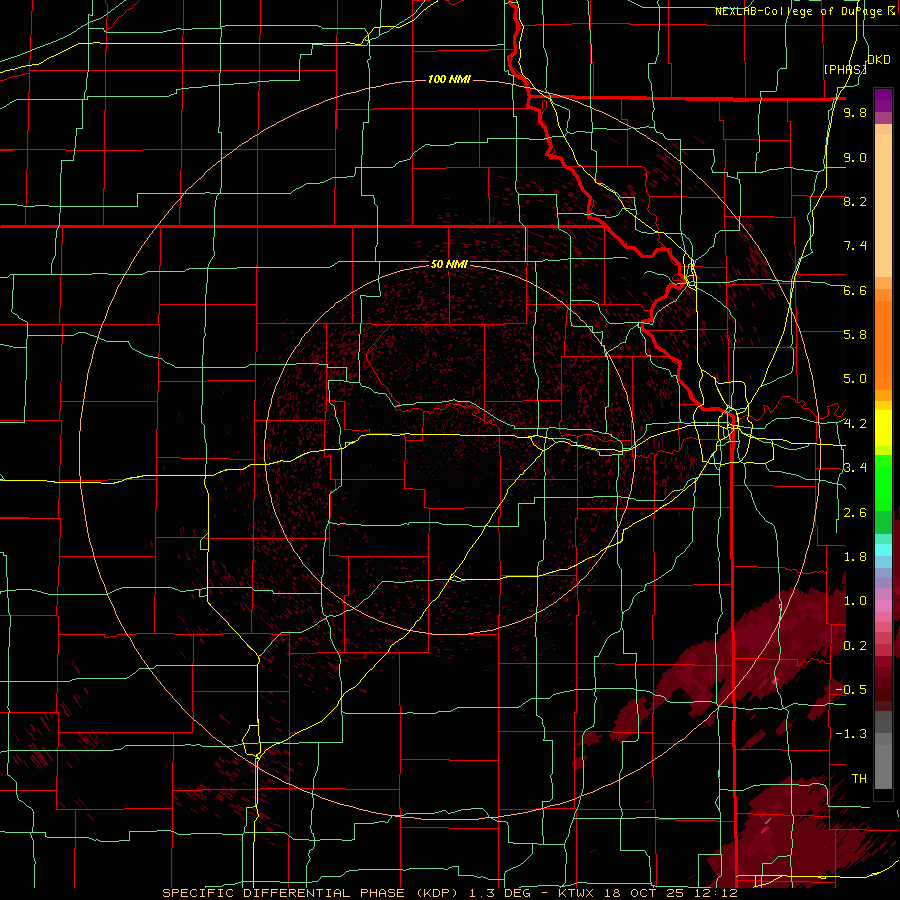Screen dimensions: 900x900
Task: Select the dark orange color bar segment
Action: [x=883, y=344]
